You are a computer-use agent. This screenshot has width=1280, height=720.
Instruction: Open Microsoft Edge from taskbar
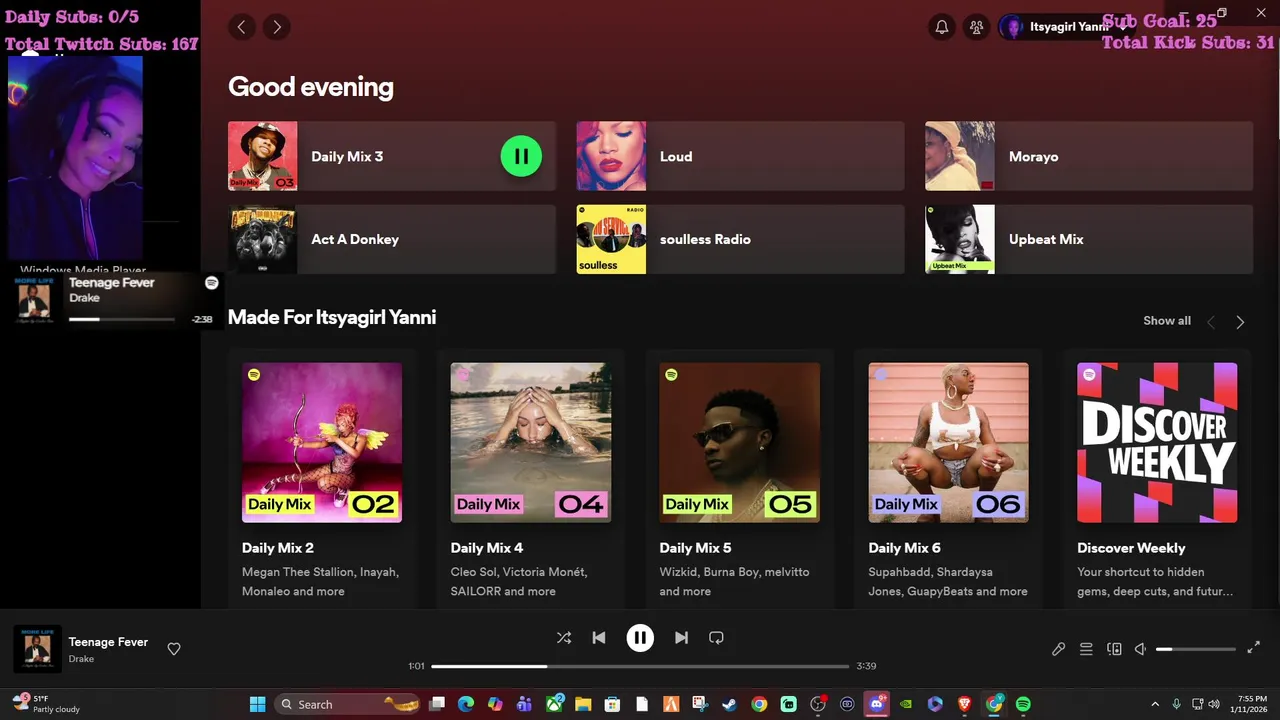coord(466,704)
